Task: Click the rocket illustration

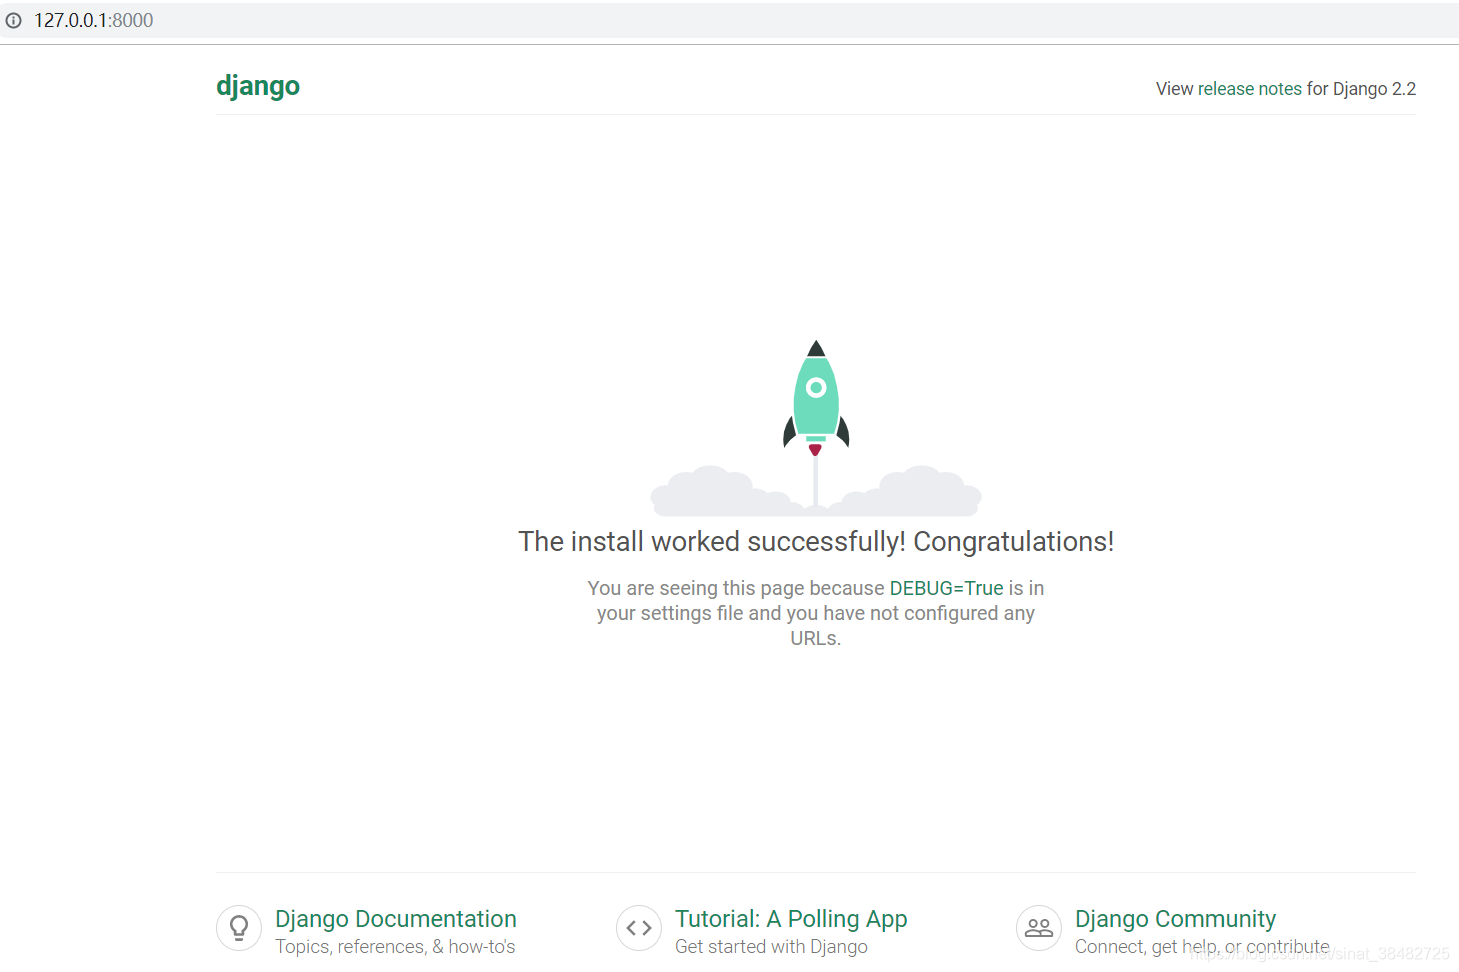Action: coord(816,428)
